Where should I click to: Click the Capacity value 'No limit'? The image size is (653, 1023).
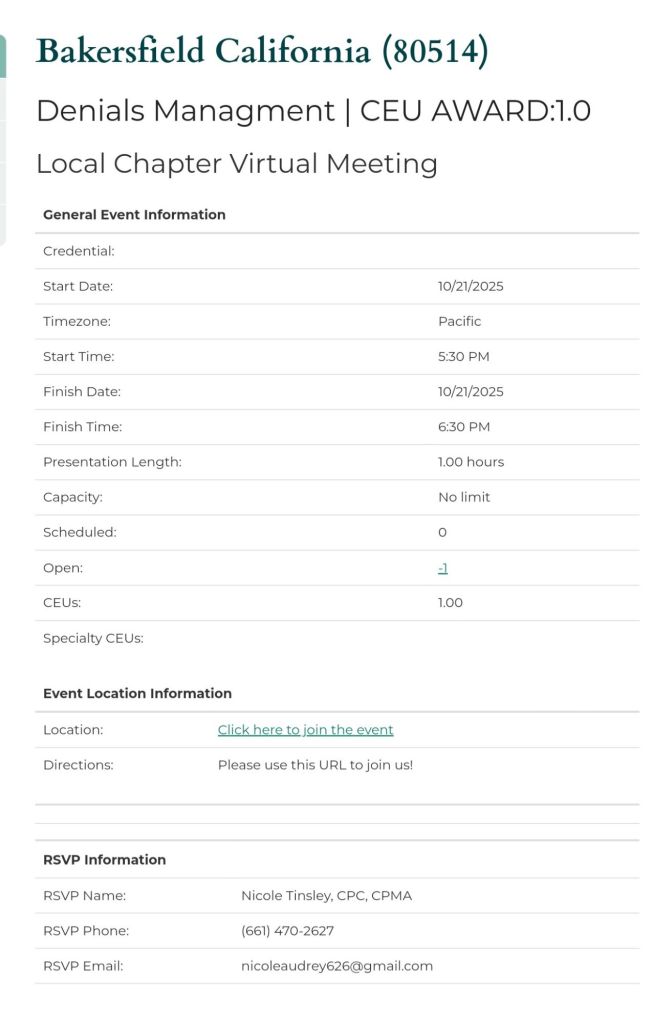pos(464,497)
